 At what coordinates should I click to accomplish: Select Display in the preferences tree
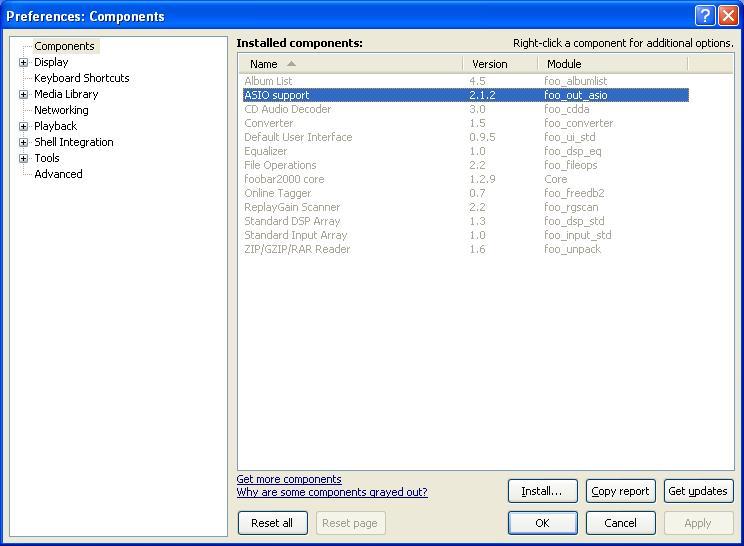[x=51, y=62]
